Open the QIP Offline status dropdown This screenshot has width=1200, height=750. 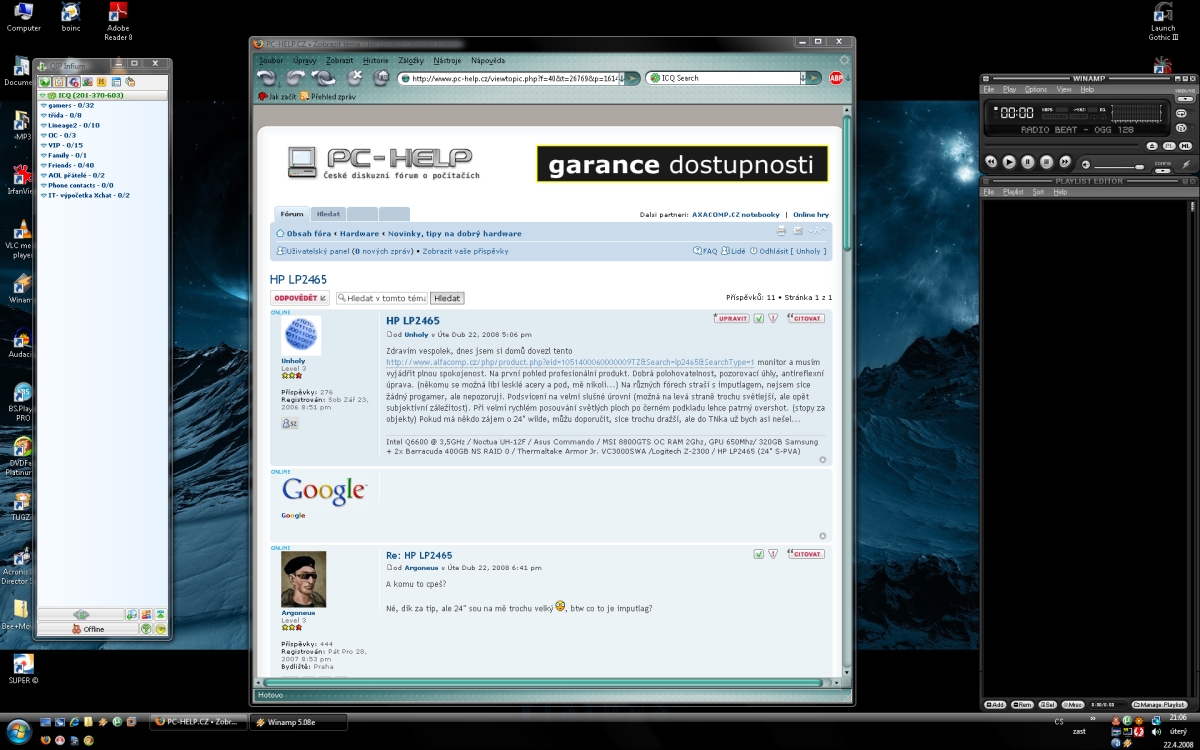(87, 629)
